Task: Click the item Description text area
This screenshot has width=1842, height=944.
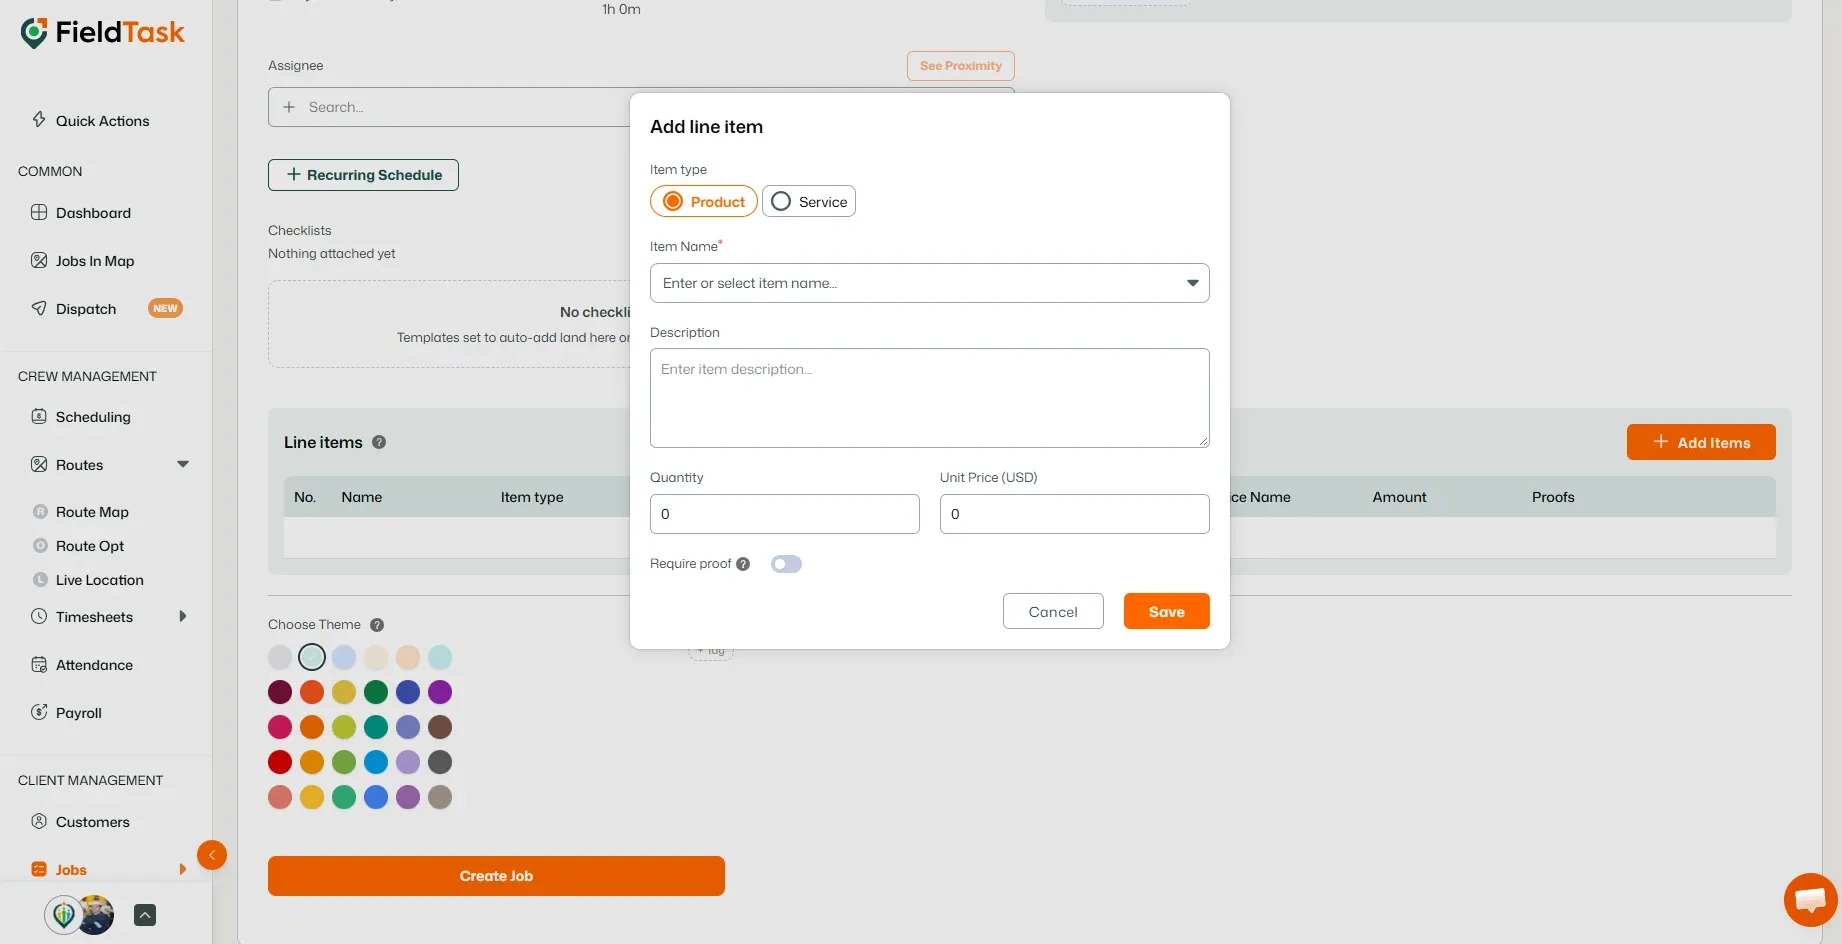Action: point(930,398)
